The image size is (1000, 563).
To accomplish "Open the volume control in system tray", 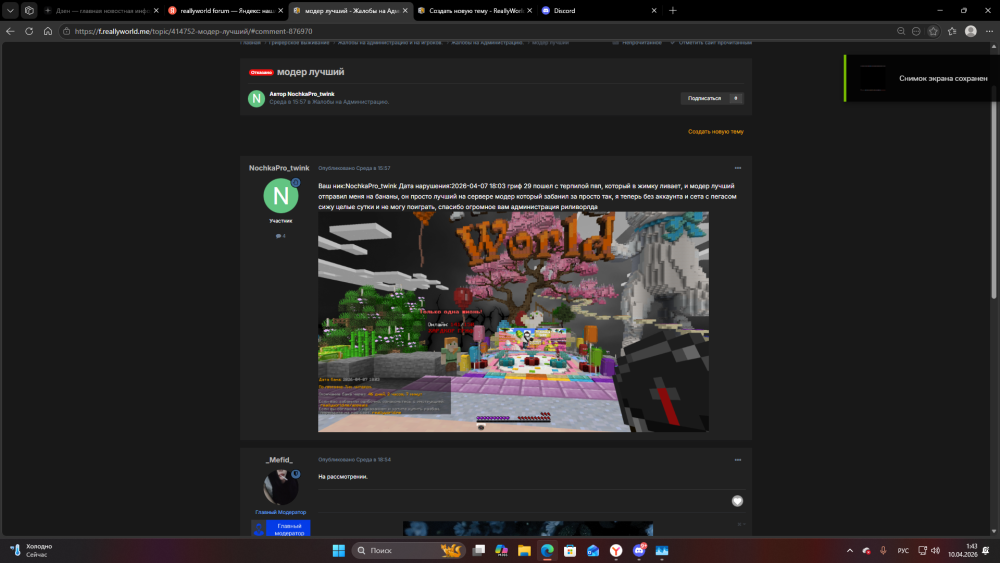I will tap(936, 550).
